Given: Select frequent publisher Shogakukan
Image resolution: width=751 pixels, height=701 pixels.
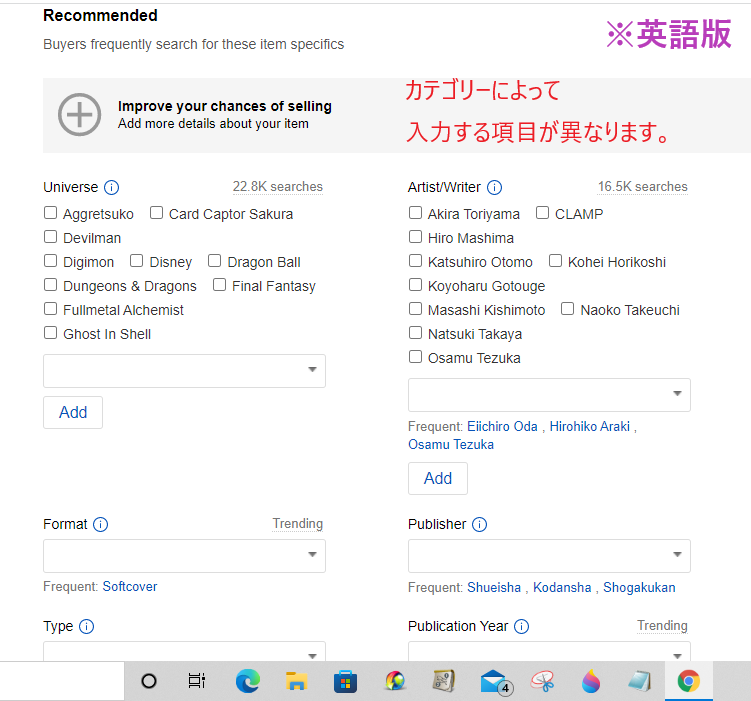Looking at the screenshot, I should [639, 588].
